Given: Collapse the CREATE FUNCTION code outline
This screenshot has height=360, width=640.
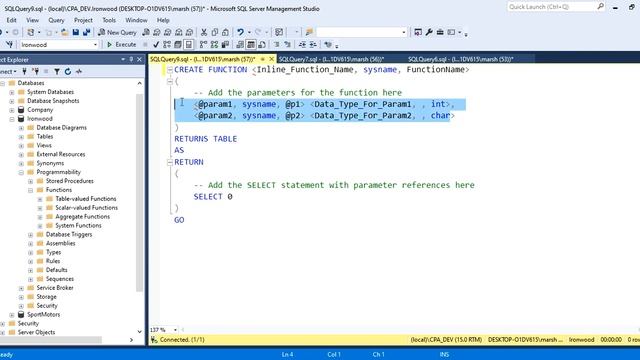Looking at the screenshot, I should (170, 70).
